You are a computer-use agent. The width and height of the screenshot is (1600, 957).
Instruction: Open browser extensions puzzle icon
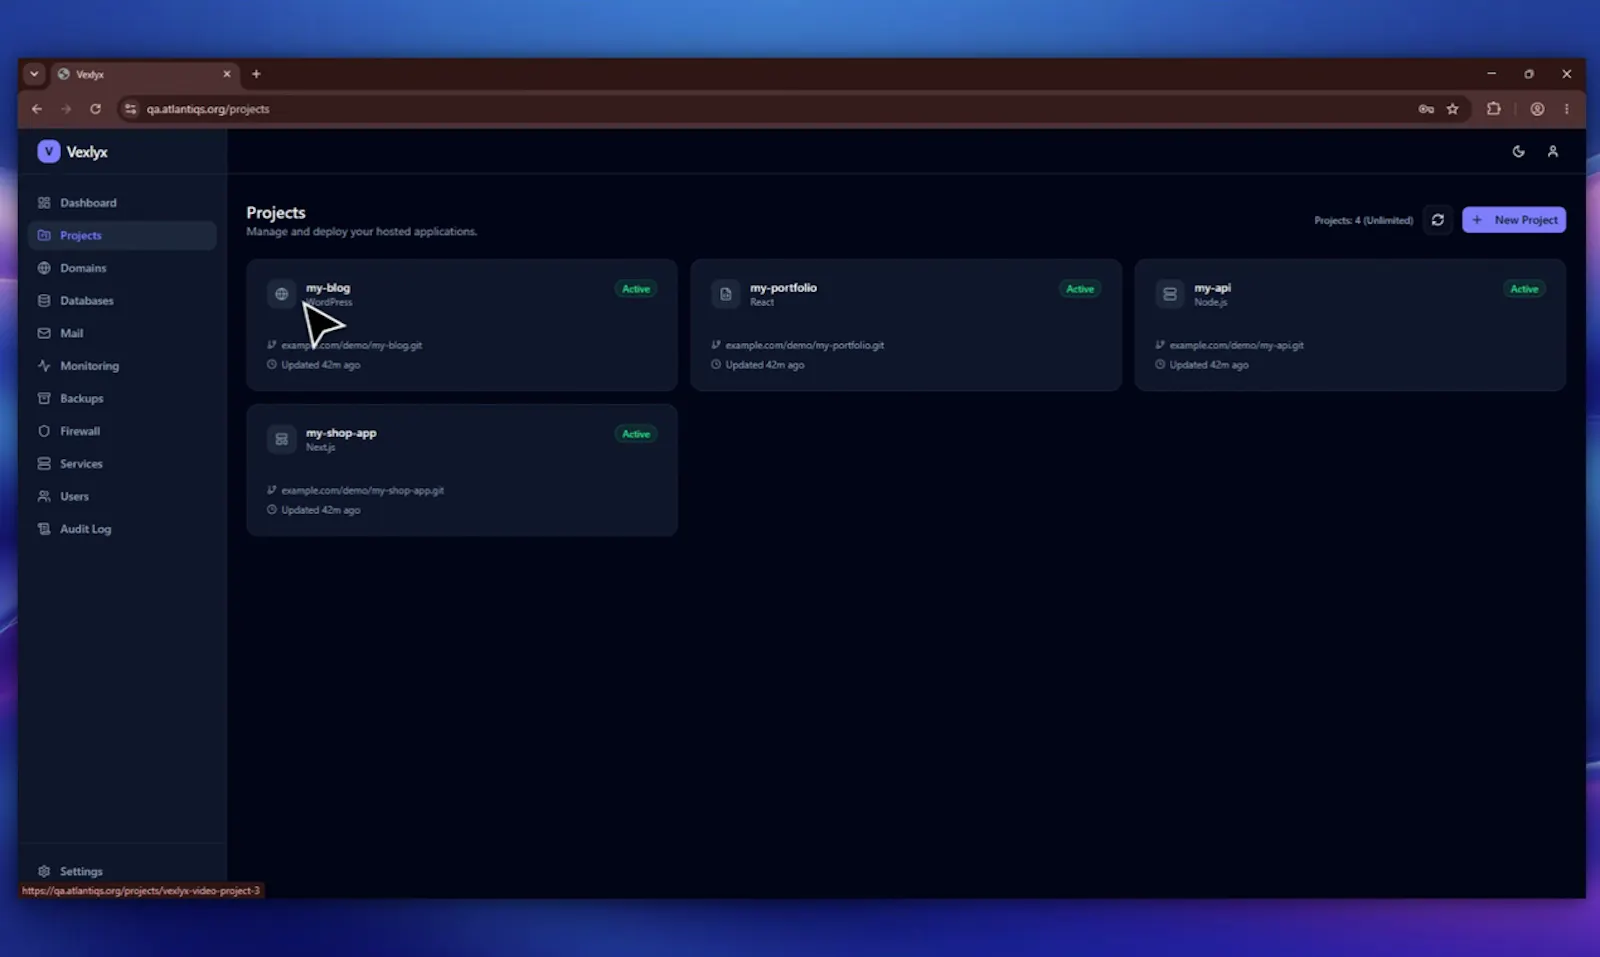[1494, 109]
